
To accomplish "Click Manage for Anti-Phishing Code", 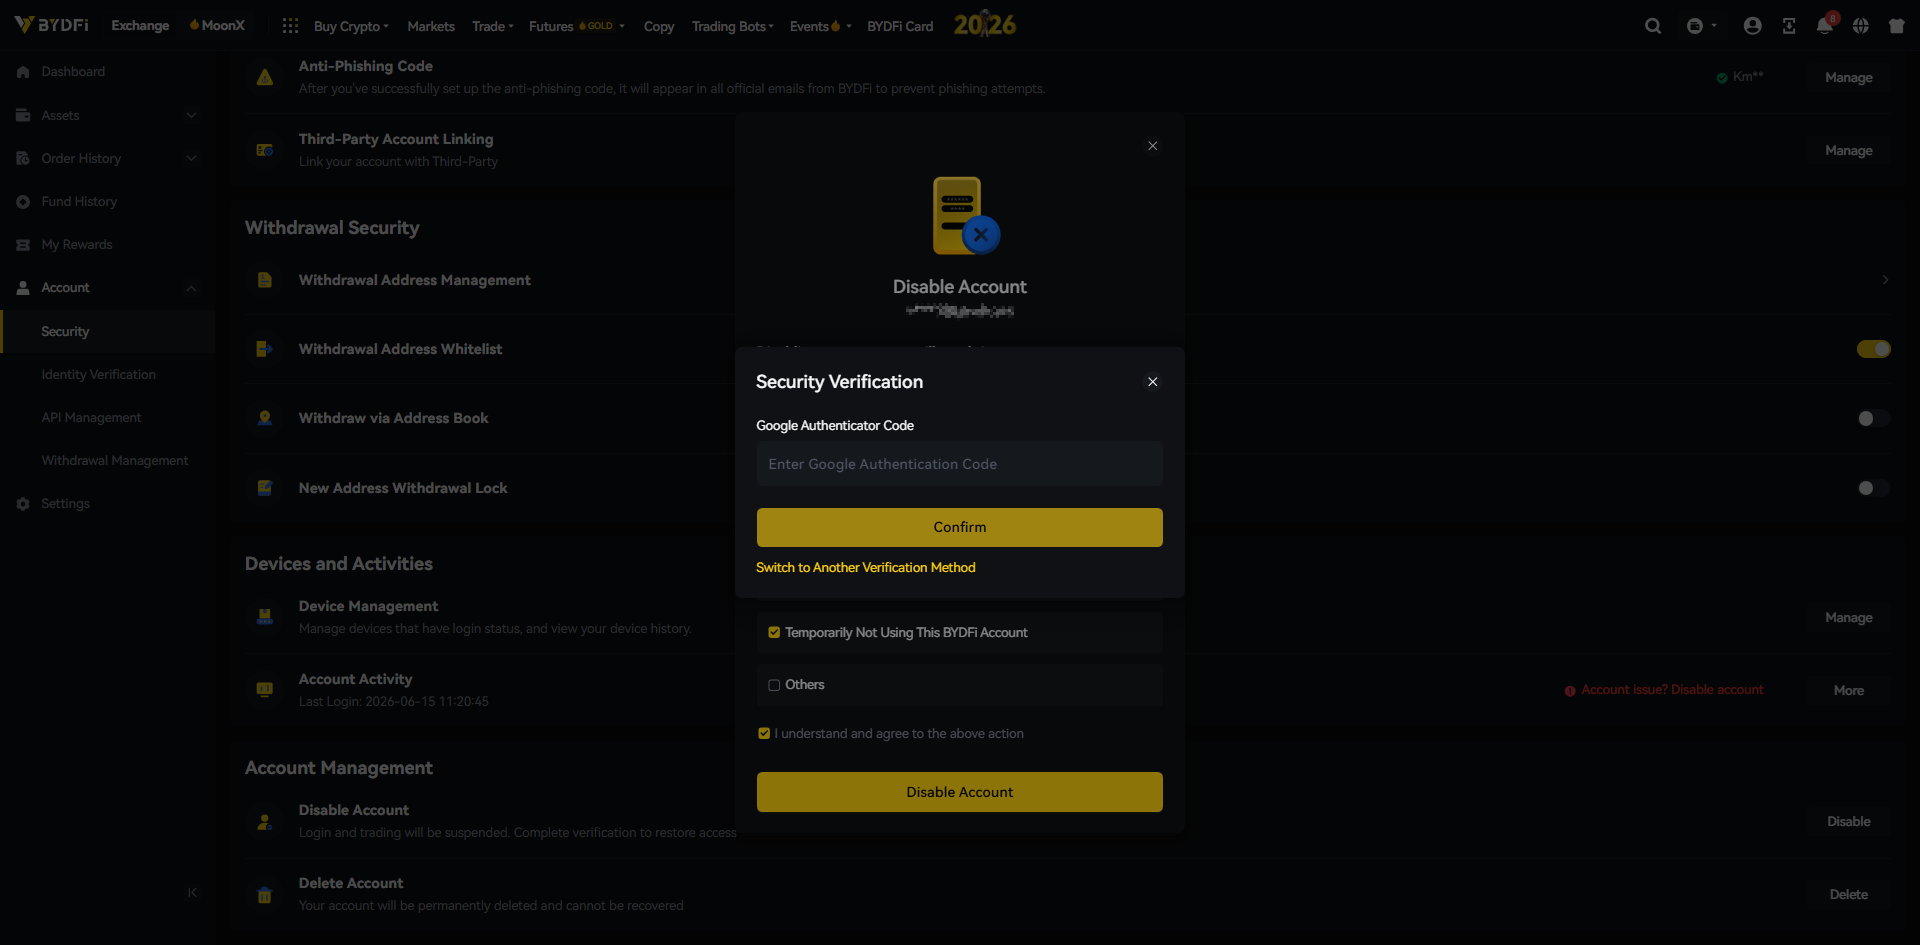I will click(1849, 77).
